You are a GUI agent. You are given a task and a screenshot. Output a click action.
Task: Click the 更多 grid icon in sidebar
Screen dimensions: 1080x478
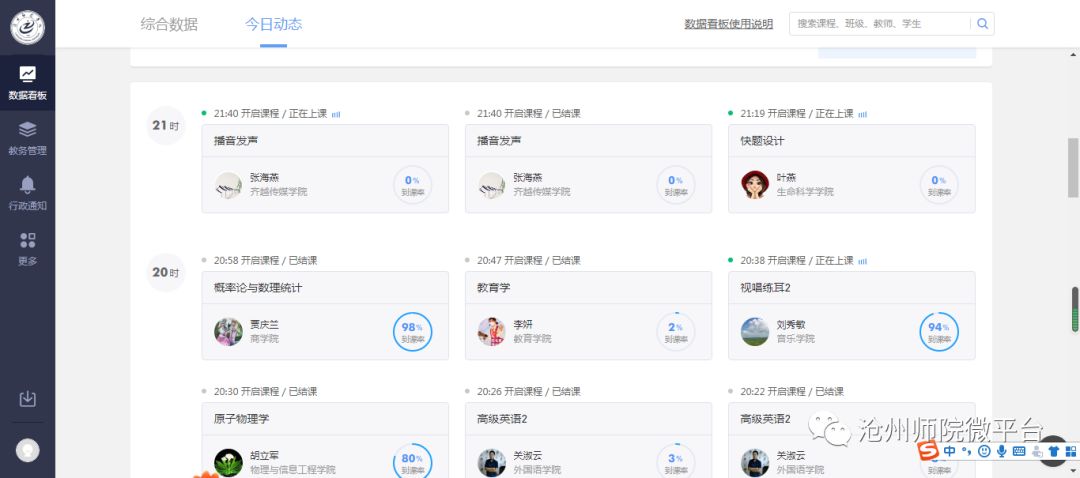27,247
